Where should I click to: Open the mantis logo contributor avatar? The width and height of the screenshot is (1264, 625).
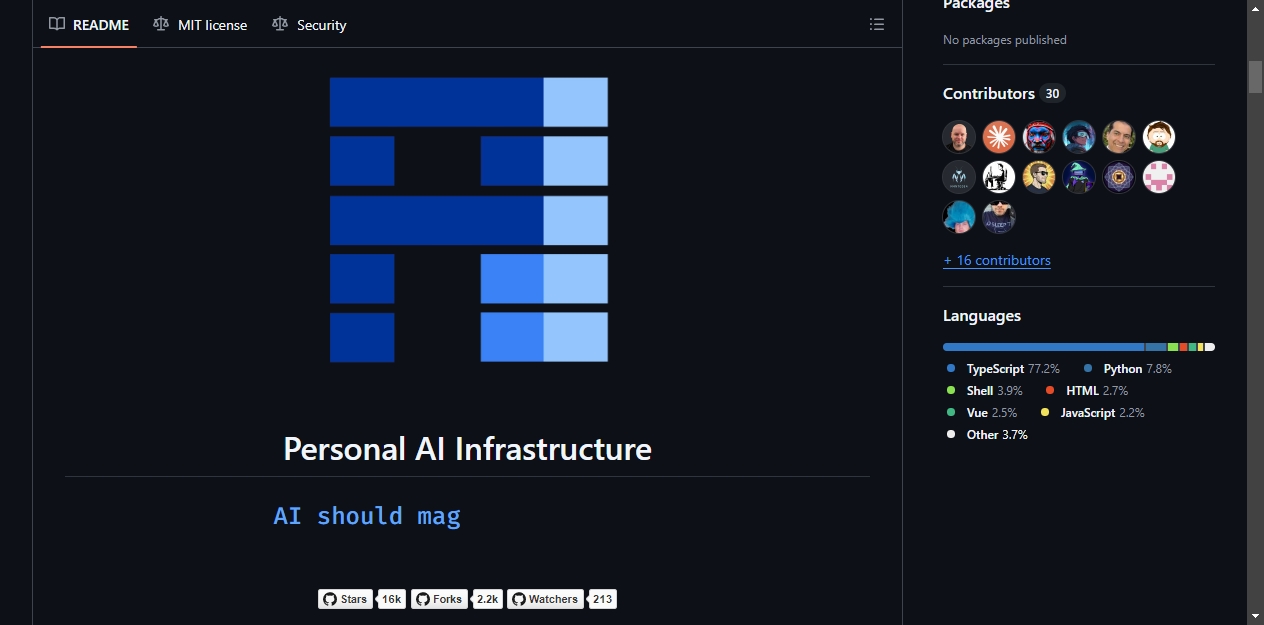click(959, 177)
